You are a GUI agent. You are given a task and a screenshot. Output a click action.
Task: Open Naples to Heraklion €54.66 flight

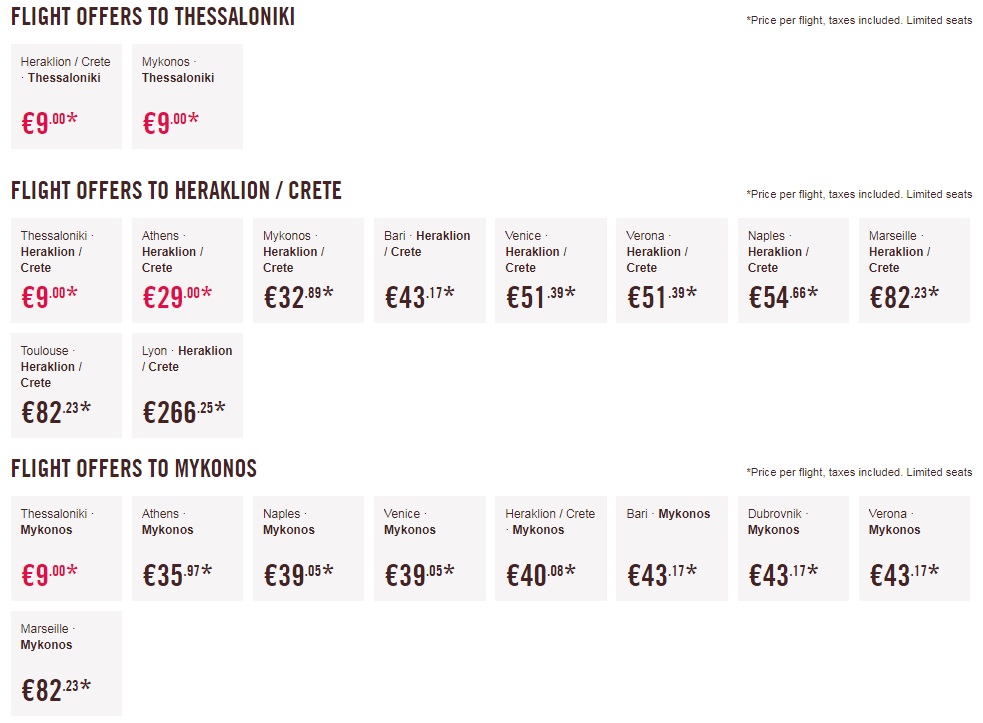pyautogui.click(x=793, y=271)
